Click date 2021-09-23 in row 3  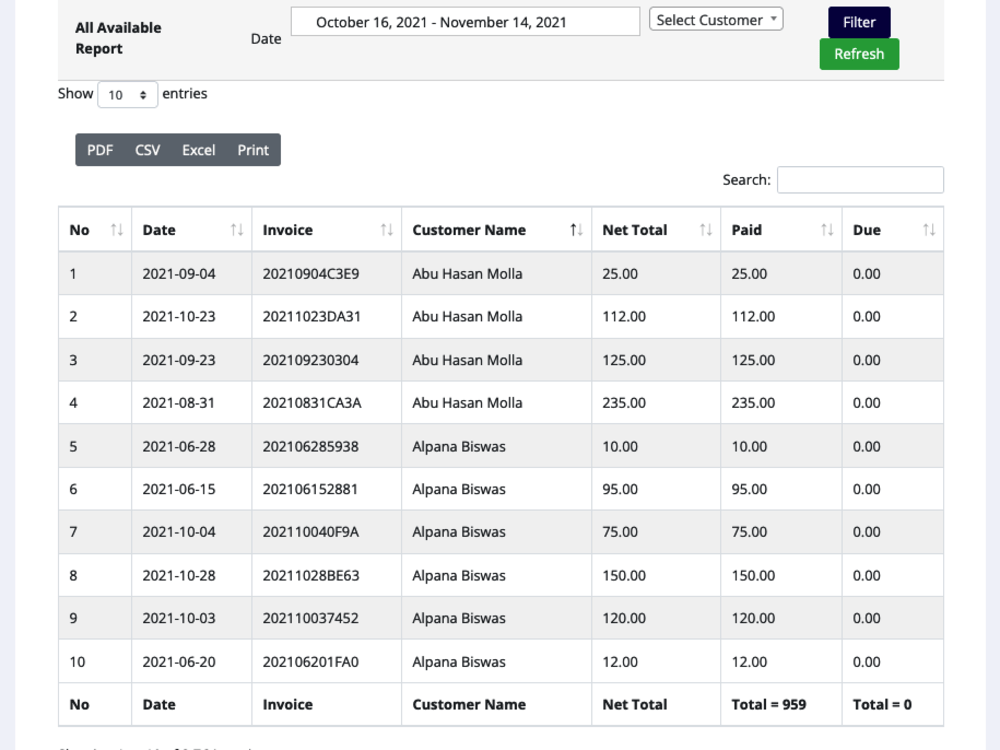click(x=179, y=360)
